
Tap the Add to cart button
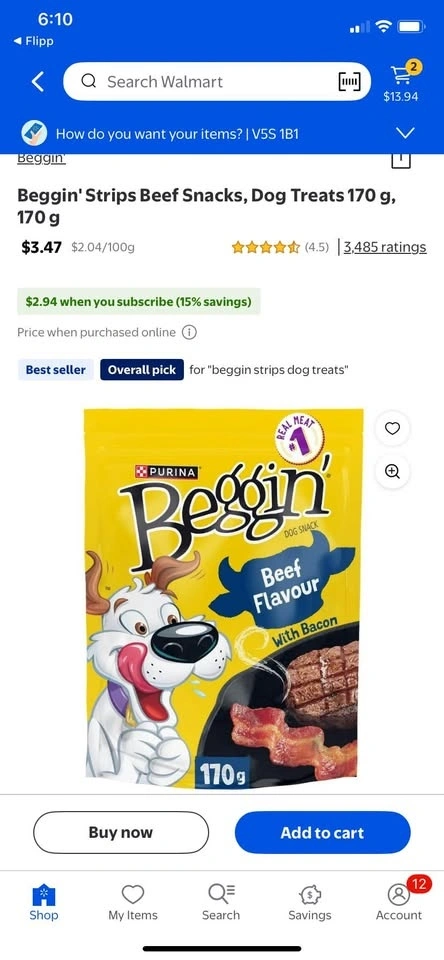pyautogui.click(x=322, y=833)
